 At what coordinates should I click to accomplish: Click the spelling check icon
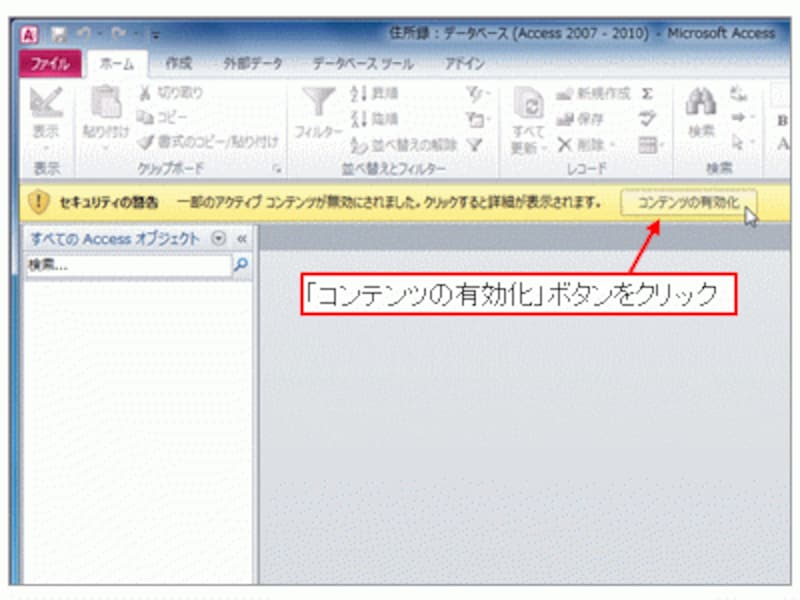(x=647, y=119)
